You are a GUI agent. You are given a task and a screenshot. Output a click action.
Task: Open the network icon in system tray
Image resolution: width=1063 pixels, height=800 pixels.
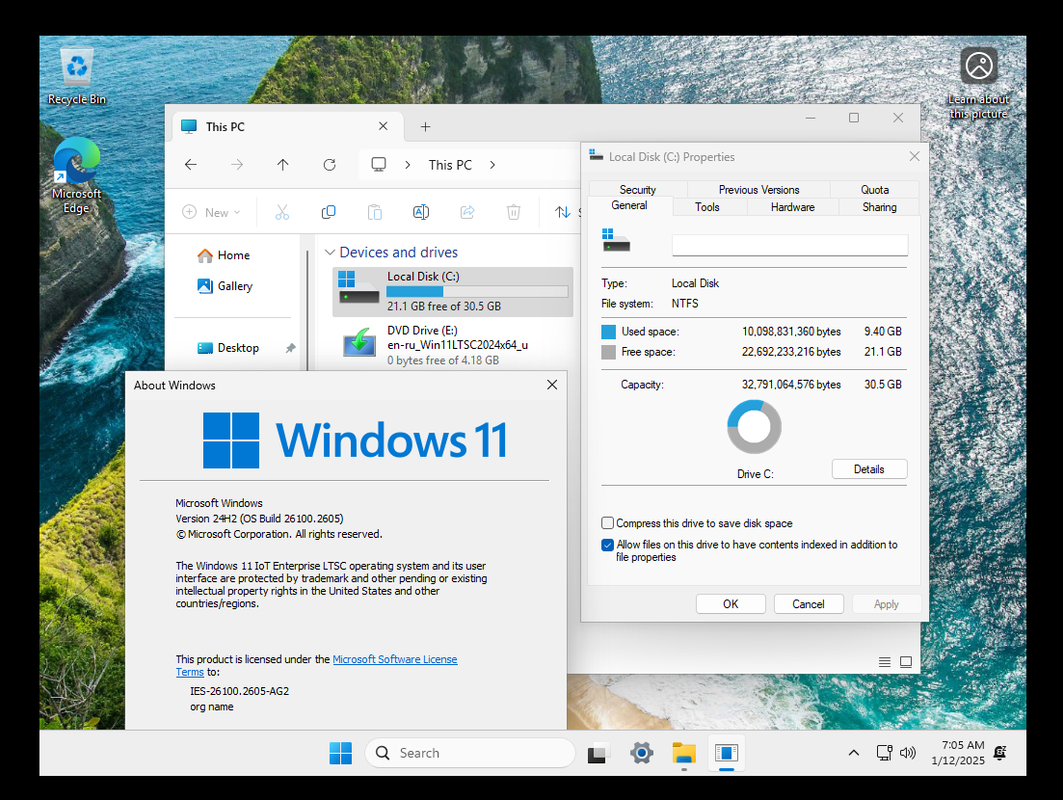click(884, 753)
